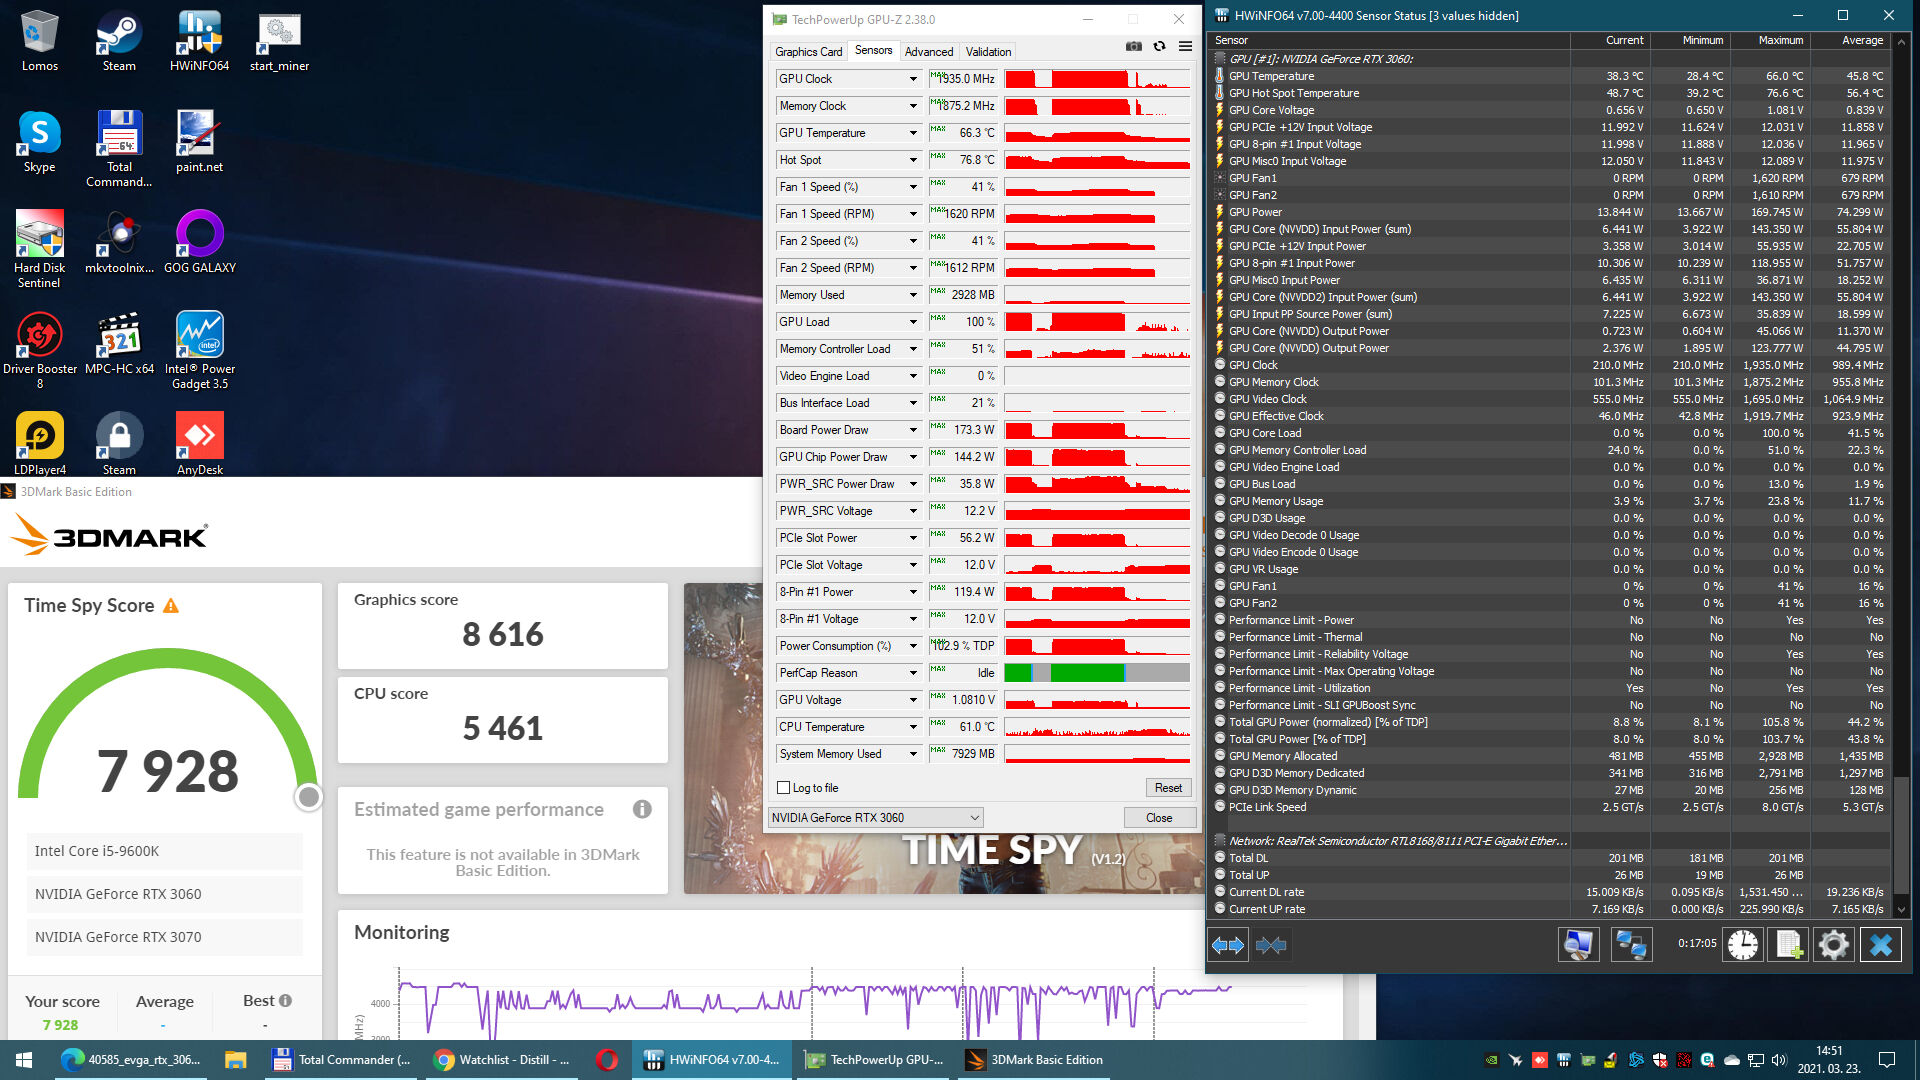The height and width of the screenshot is (1080, 1920).
Task: Click the Maximum column header in HWiNFO
Action: [x=1770, y=41]
